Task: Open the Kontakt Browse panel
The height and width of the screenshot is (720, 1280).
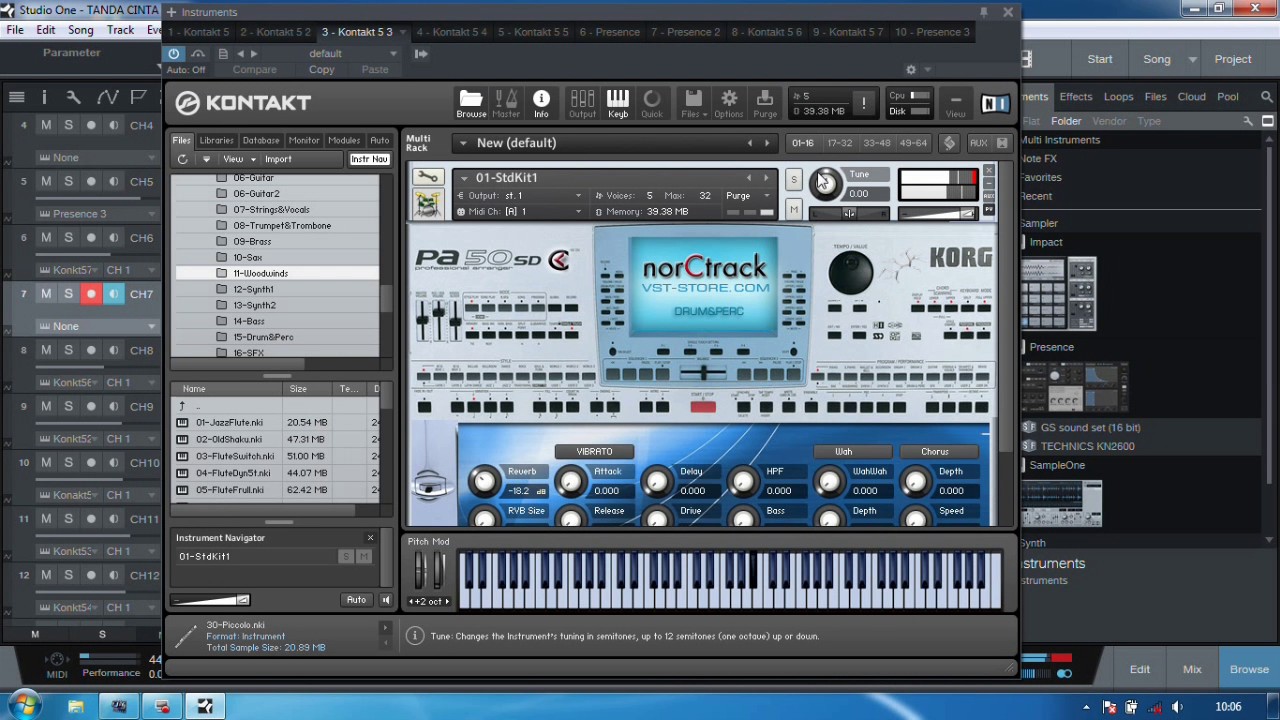Action: (471, 103)
